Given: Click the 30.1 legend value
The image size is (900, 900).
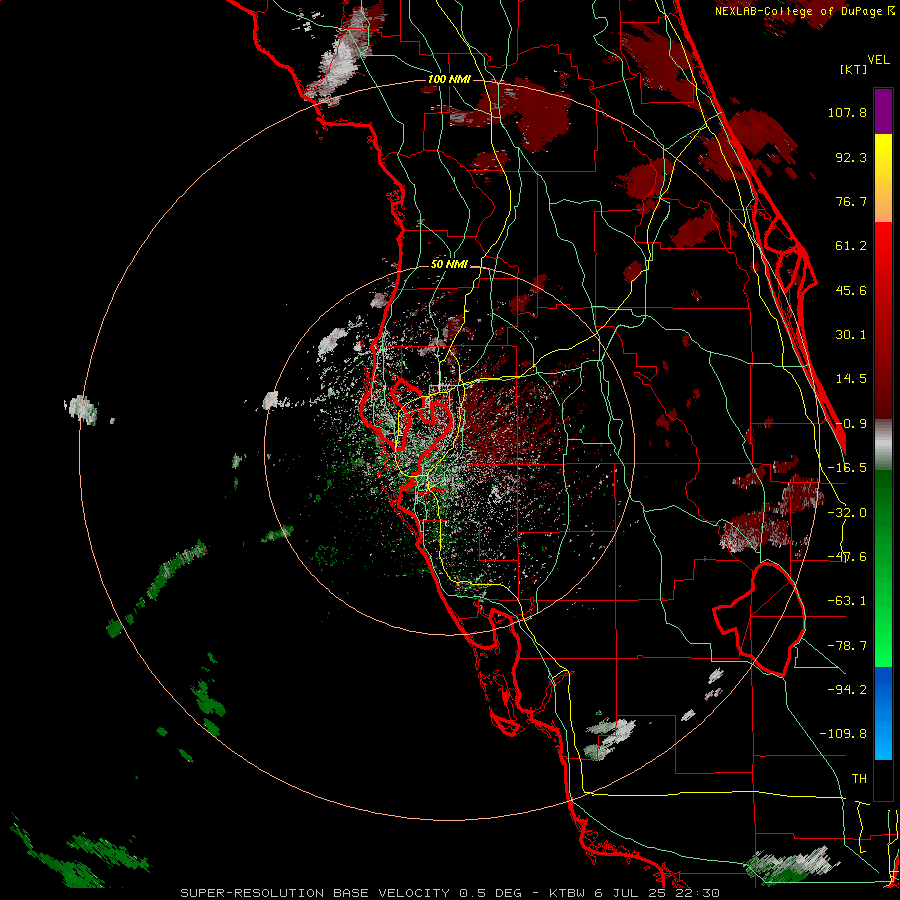Looking at the screenshot, I should [x=851, y=335].
